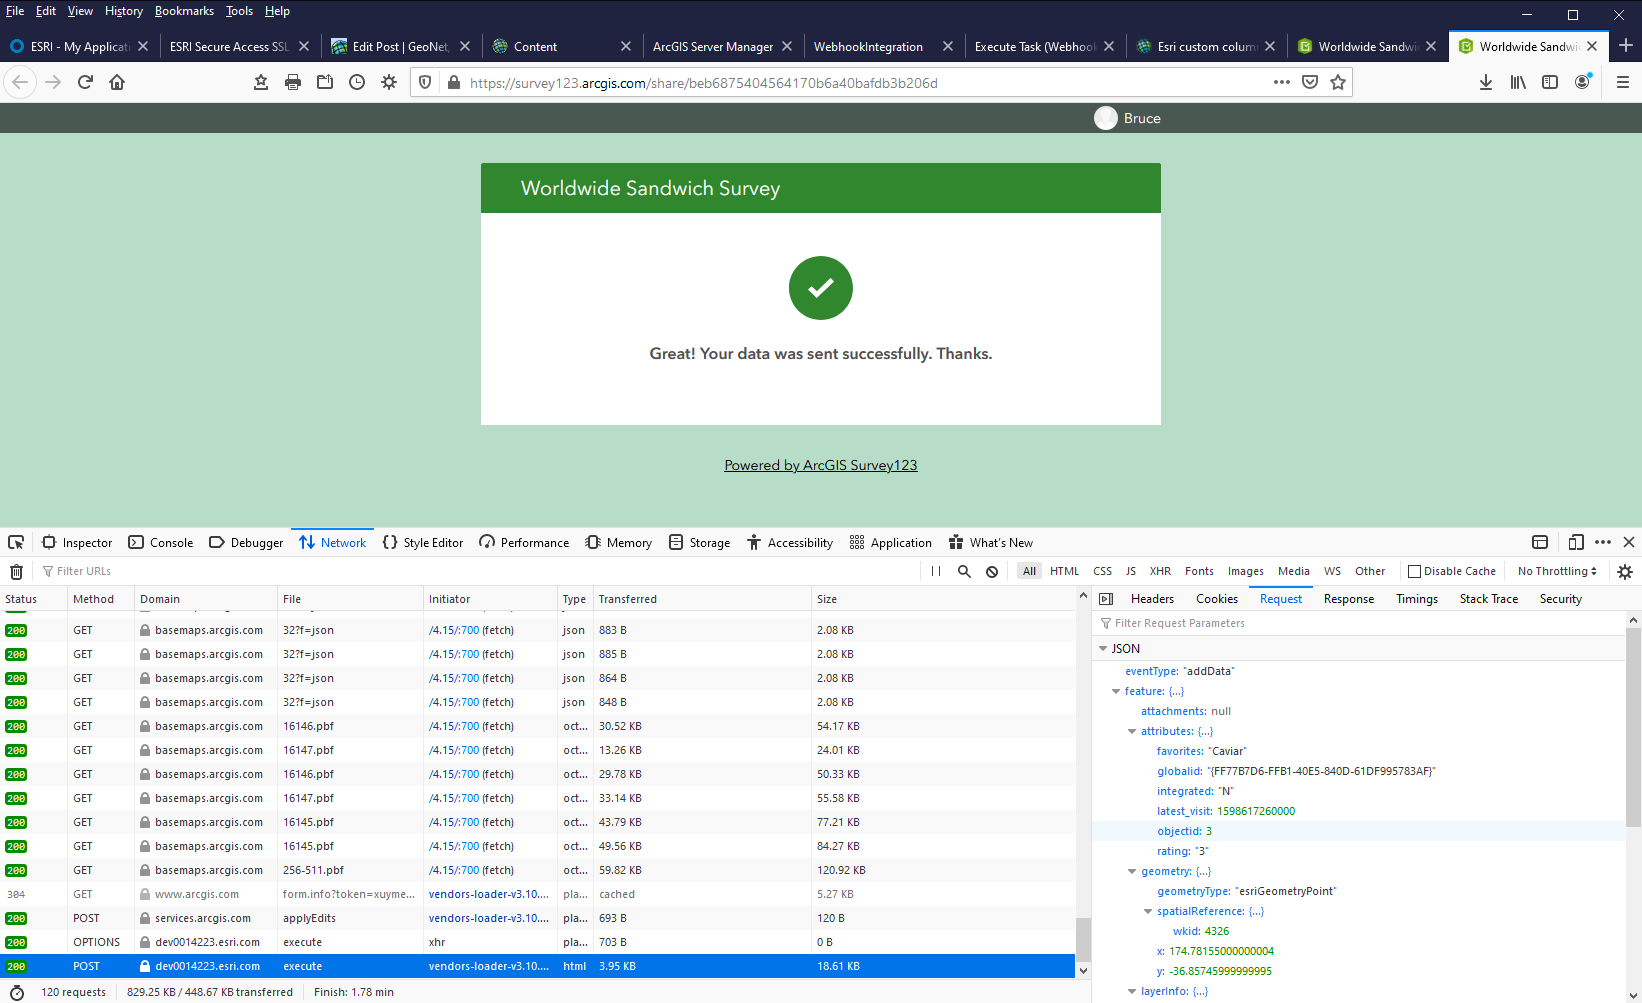The width and height of the screenshot is (1642, 1003).
Task: View site security lock information
Action: point(454,82)
